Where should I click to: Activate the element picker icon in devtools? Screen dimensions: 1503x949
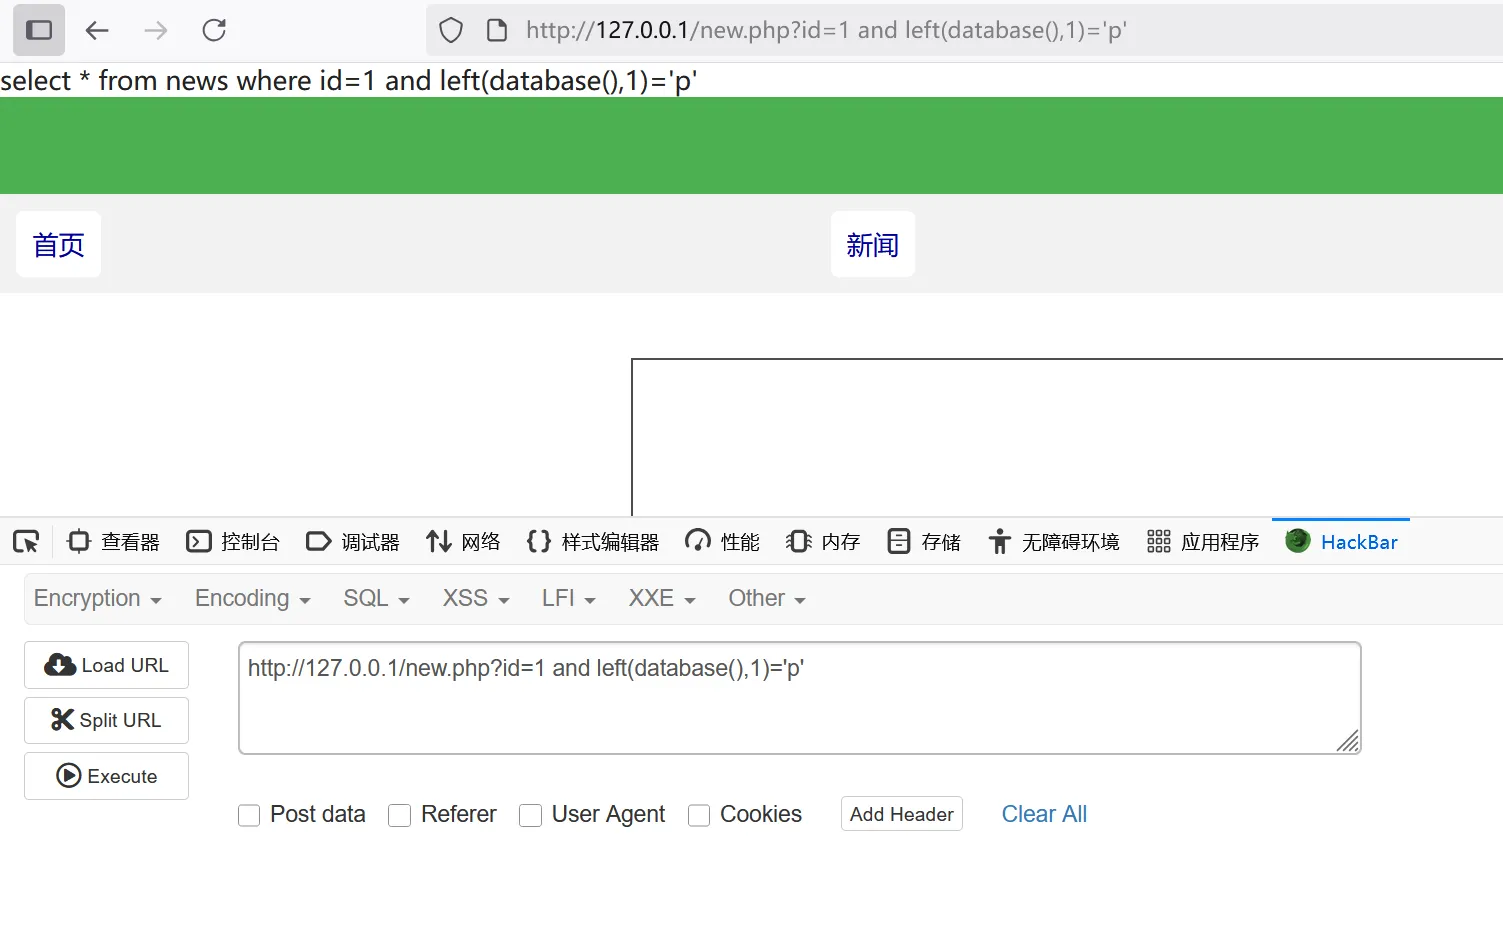[26, 542]
